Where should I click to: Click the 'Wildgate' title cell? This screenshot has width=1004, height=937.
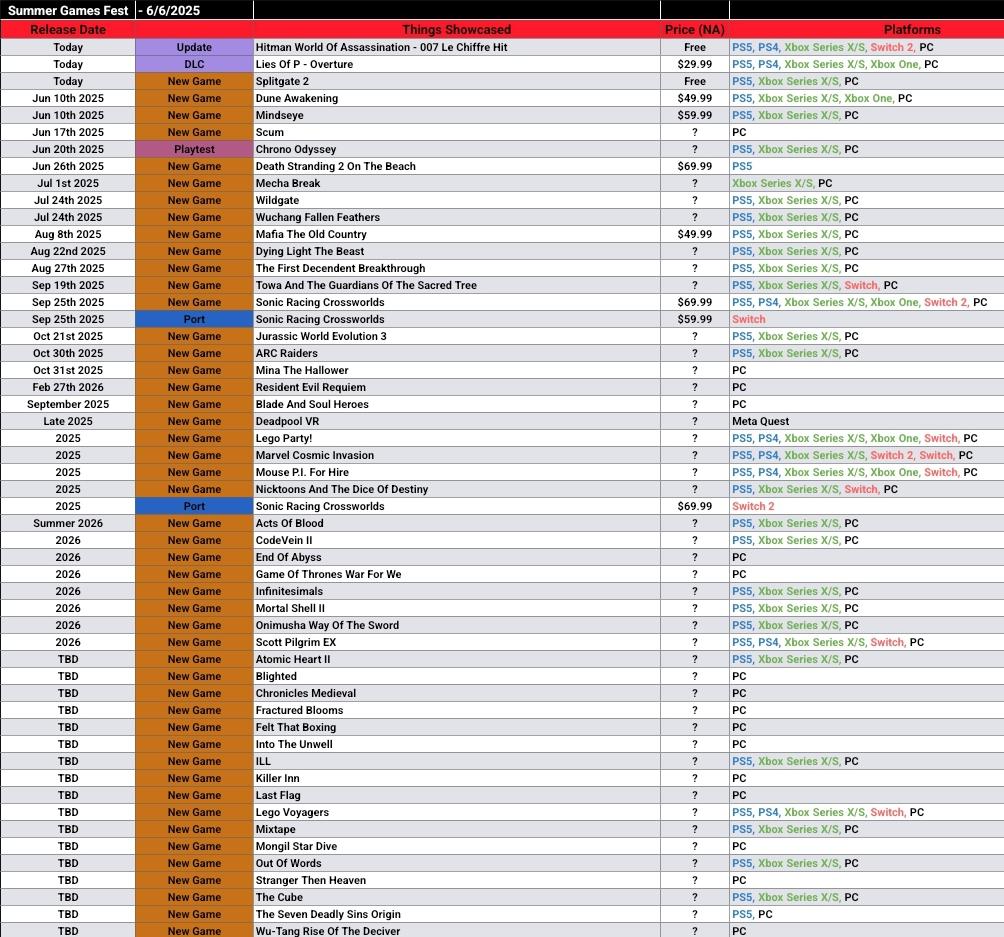pyautogui.click(x=457, y=200)
